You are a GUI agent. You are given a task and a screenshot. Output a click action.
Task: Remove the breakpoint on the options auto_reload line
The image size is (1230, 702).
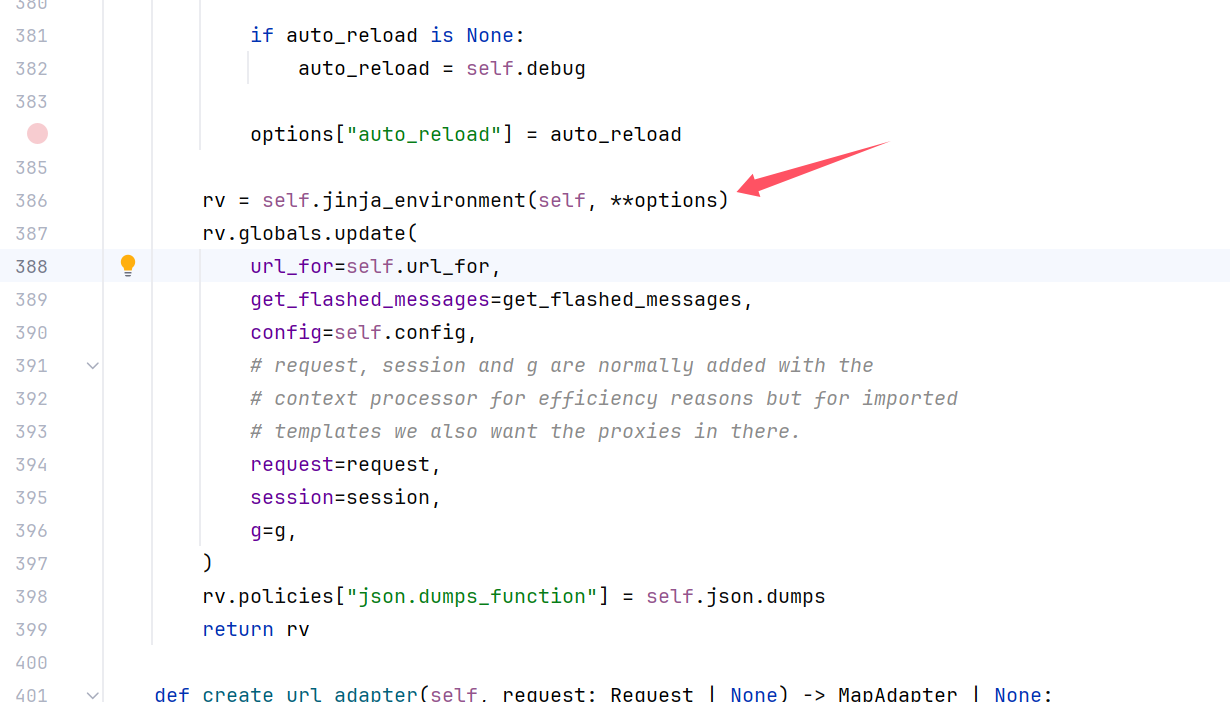(x=38, y=134)
